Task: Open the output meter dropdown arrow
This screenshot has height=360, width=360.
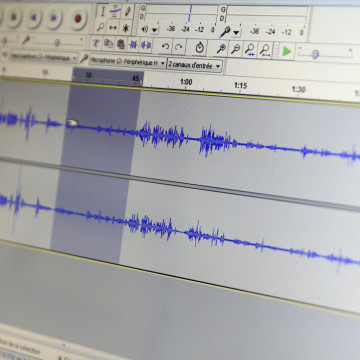Action: coord(154,30)
